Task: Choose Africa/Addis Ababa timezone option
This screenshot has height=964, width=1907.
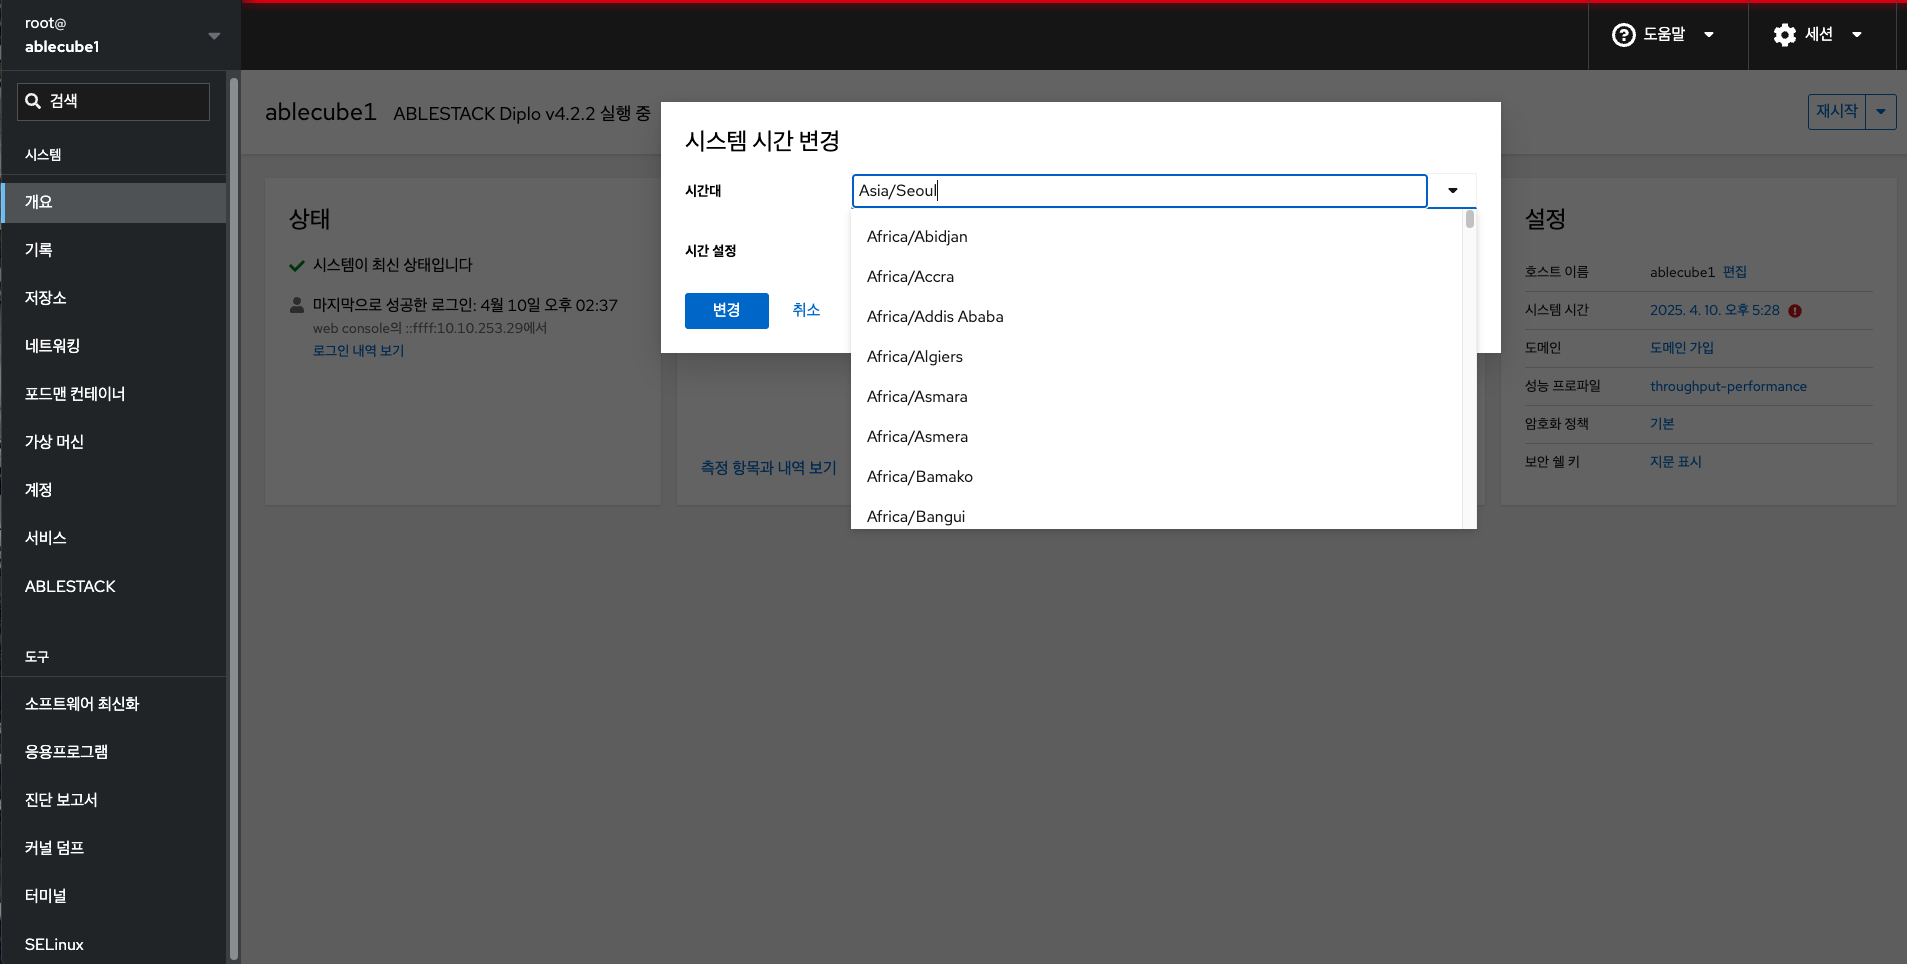Action: point(935,317)
